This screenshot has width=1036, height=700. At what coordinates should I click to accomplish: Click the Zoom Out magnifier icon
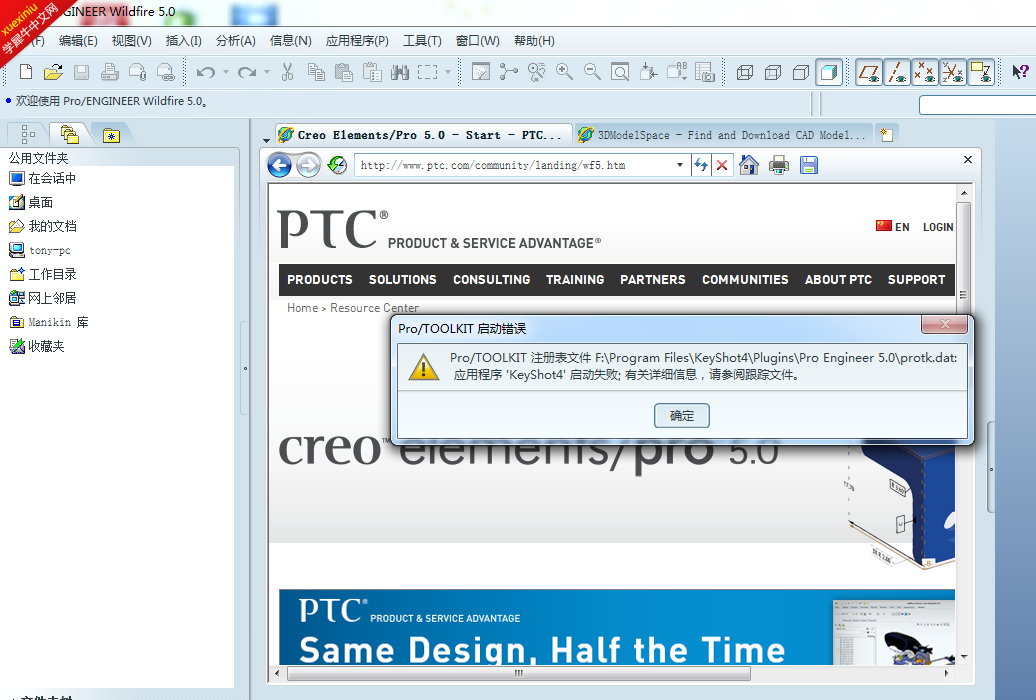[x=592, y=72]
